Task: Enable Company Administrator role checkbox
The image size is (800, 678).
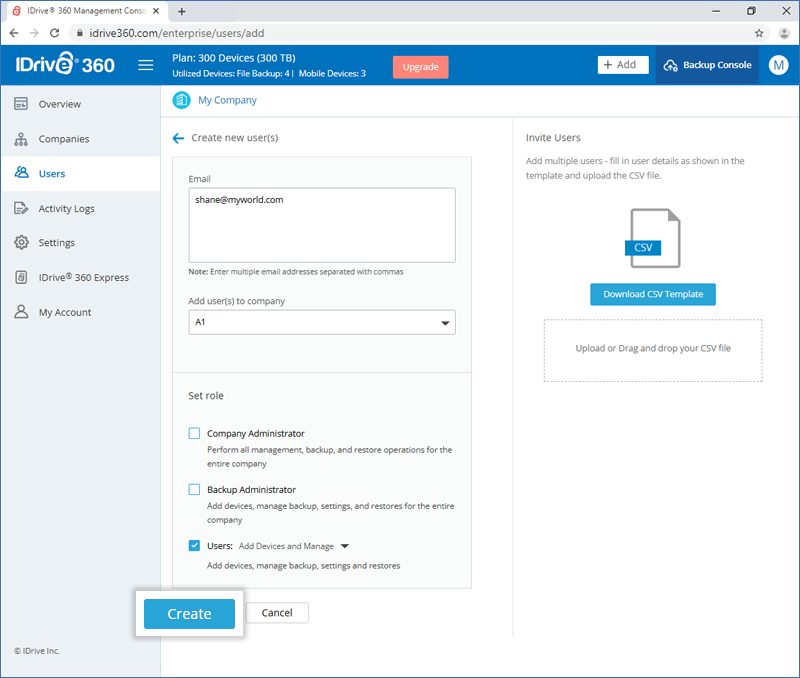Action: (x=194, y=433)
